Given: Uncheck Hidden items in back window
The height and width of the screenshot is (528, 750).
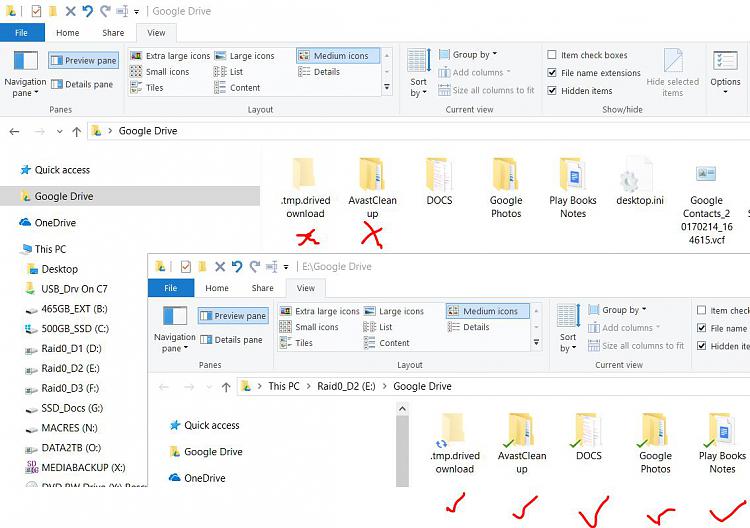Looking at the screenshot, I should tap(551, 90).
